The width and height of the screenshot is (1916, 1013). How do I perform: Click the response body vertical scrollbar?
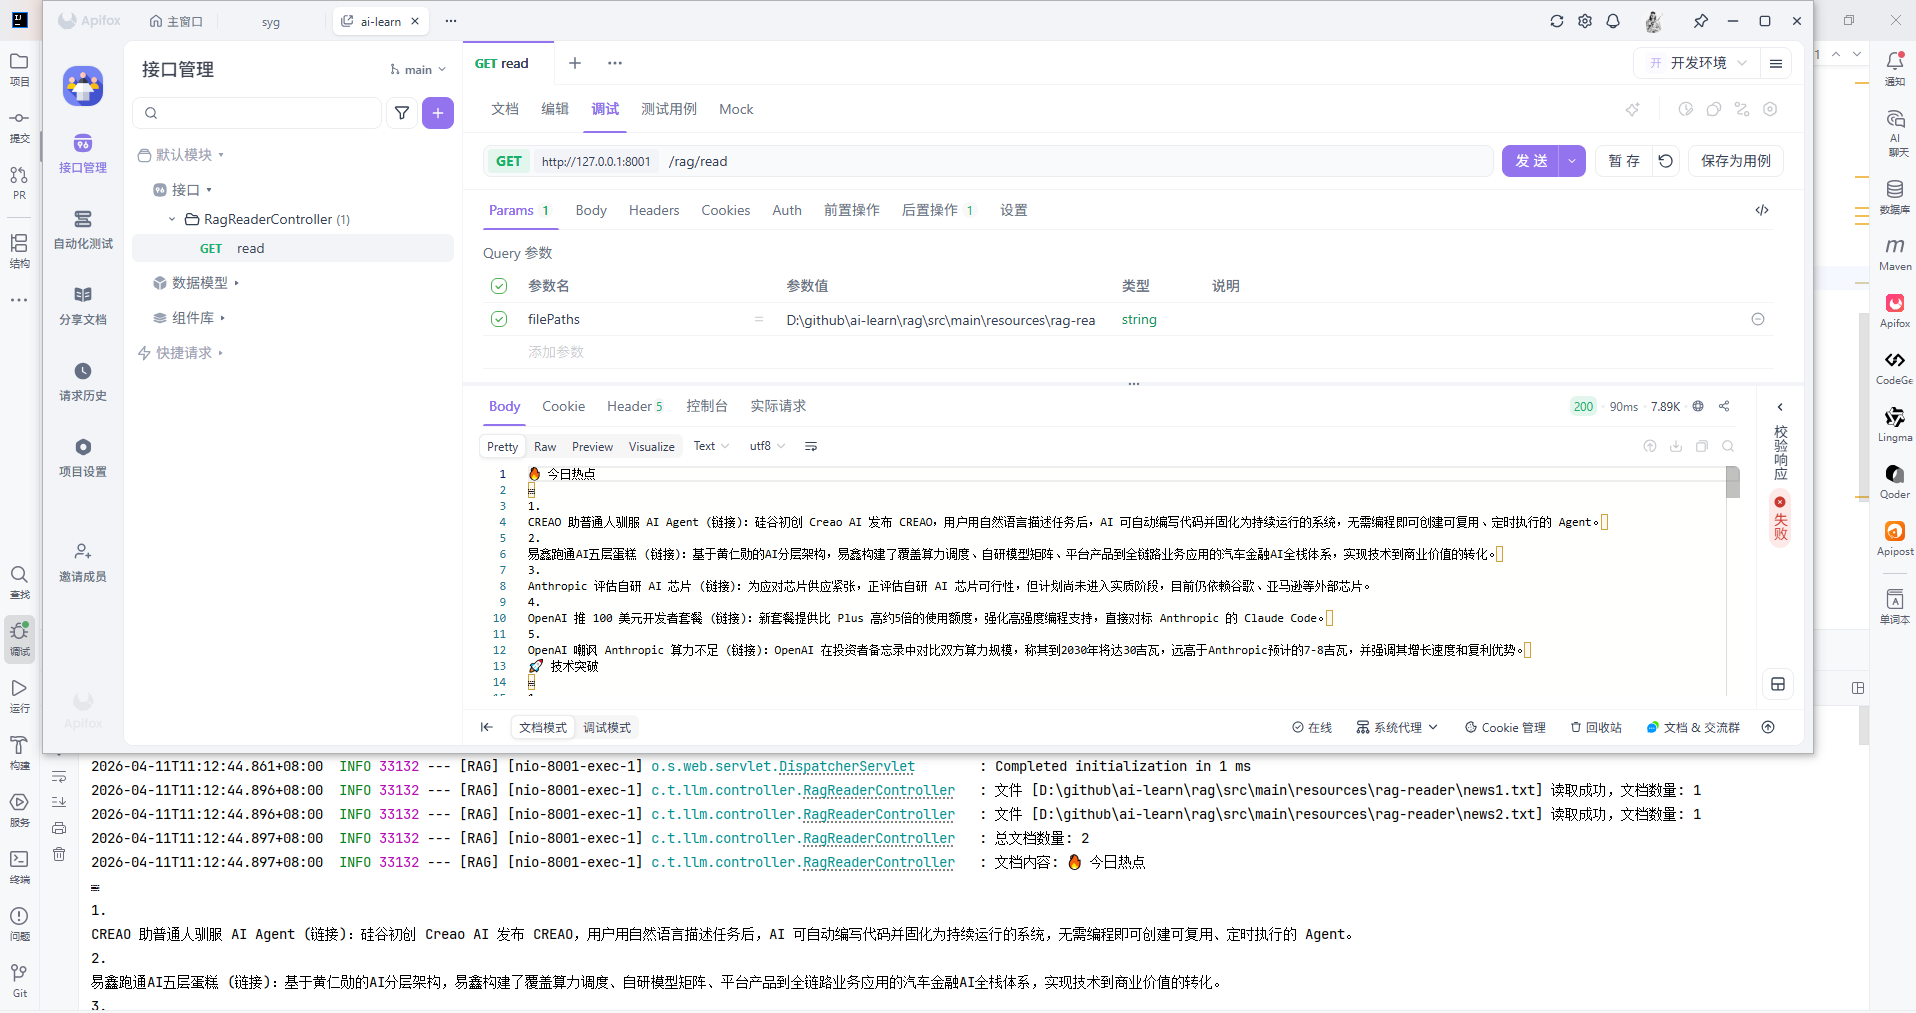tap(1733, 483)
